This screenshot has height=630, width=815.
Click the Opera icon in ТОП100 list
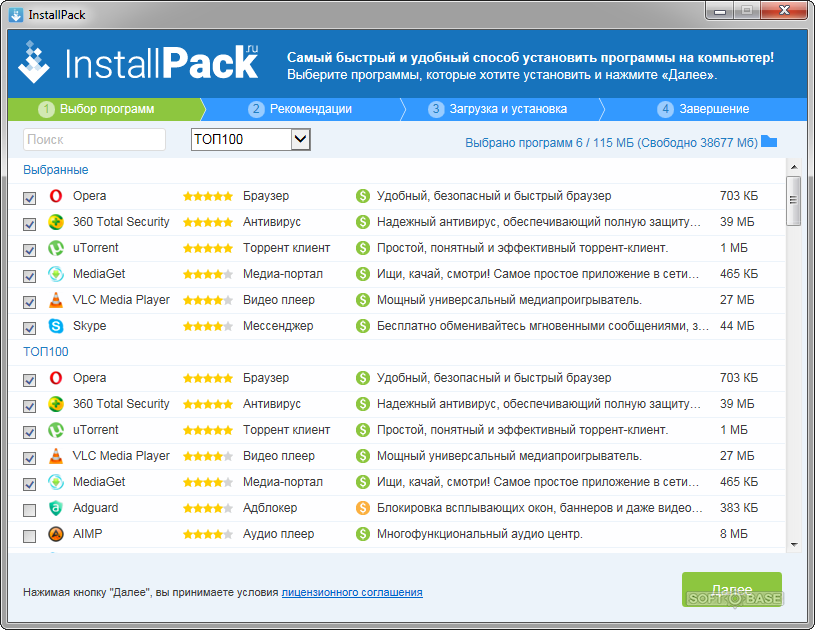(x=56, y=378)
